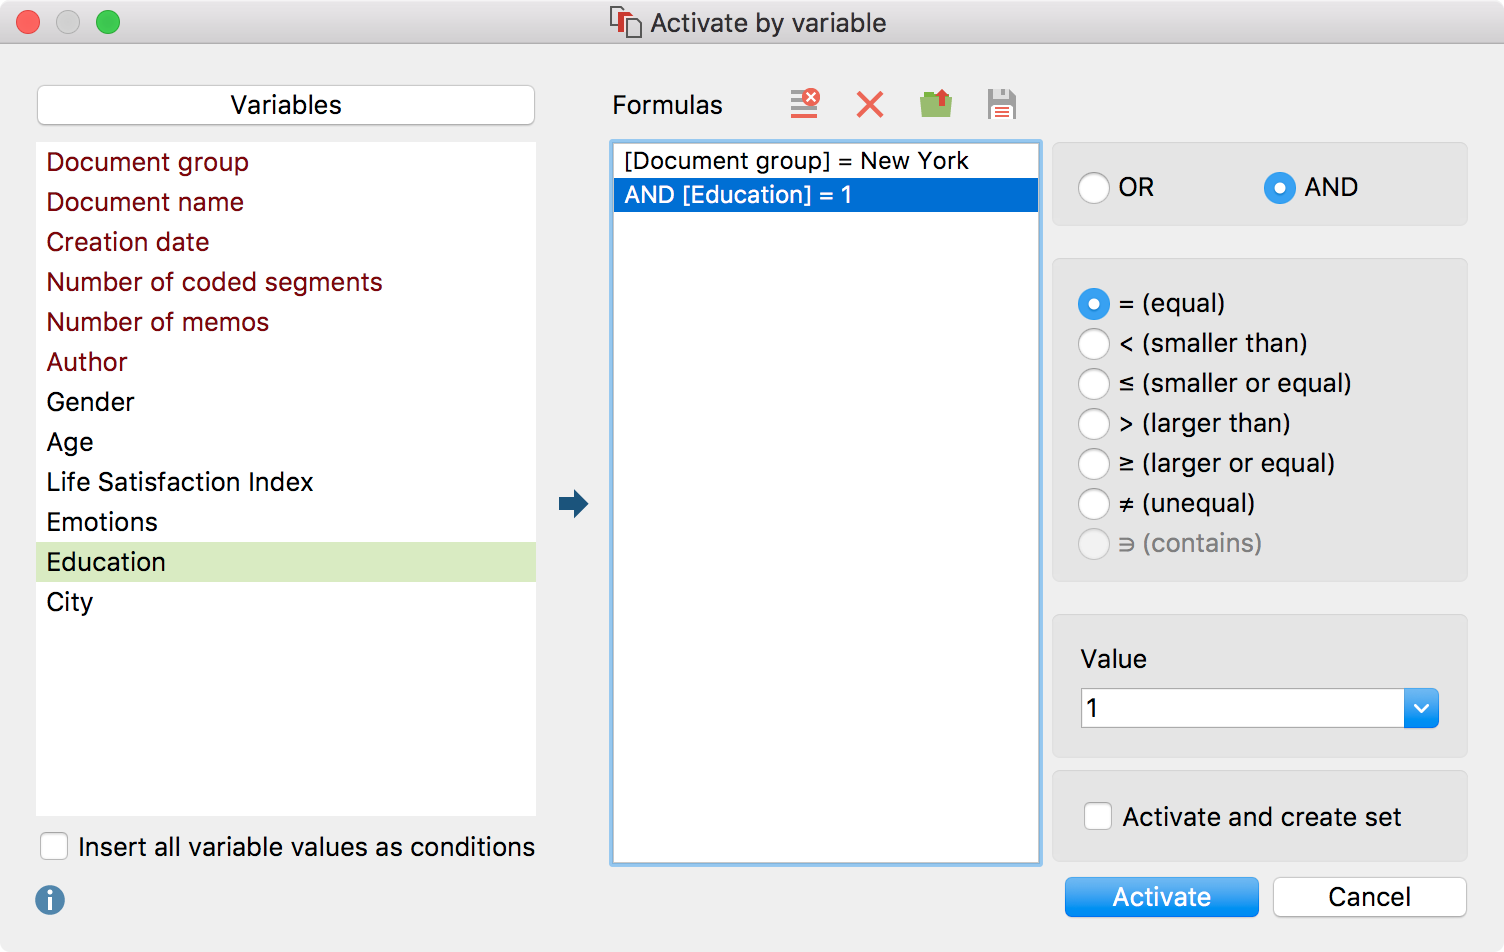This screenshot has height=952, width=1504.
Task: Click the open saved formulas folder icon
Action: pyautogui.click(x=936, y=104)
